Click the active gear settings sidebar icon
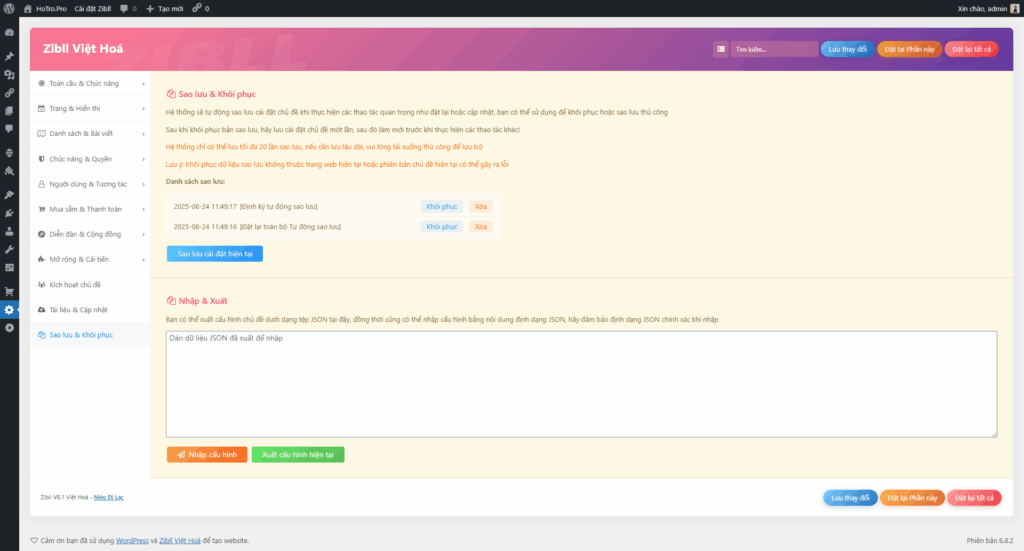The width and height of the screenshot is (1024, 551). click(x=9, y=310)
